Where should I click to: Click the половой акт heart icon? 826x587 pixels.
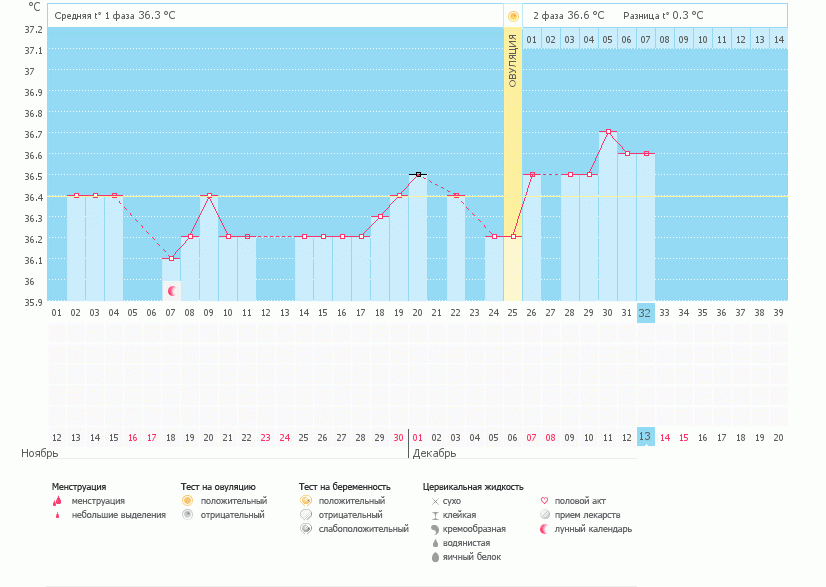tap(544, 501)
